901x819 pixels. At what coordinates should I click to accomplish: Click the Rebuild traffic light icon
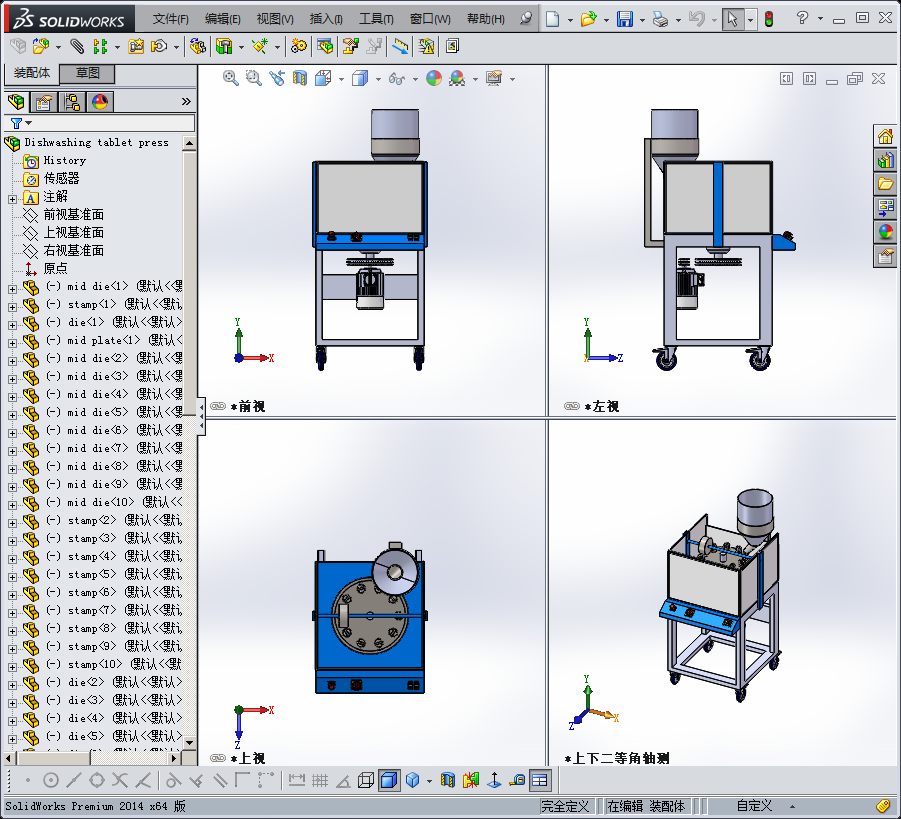point(769,19)
